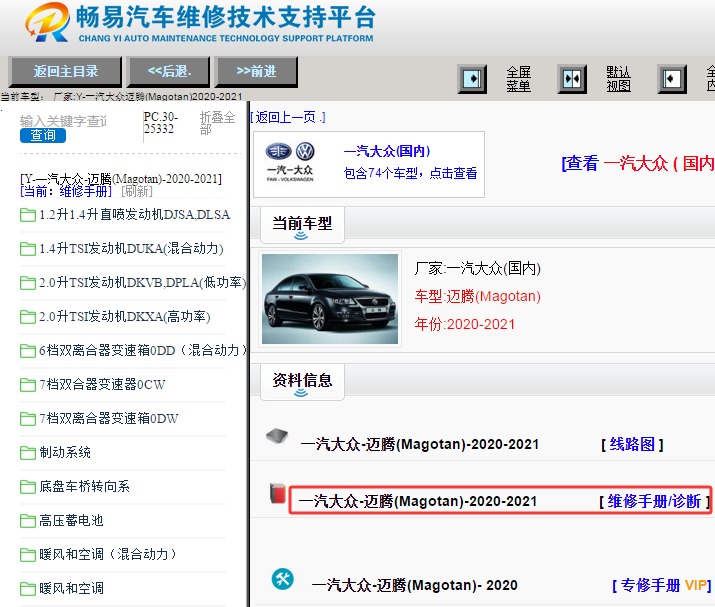Click the 返回主目录 button
The image size is (715, 607).
tap(65, 71)
